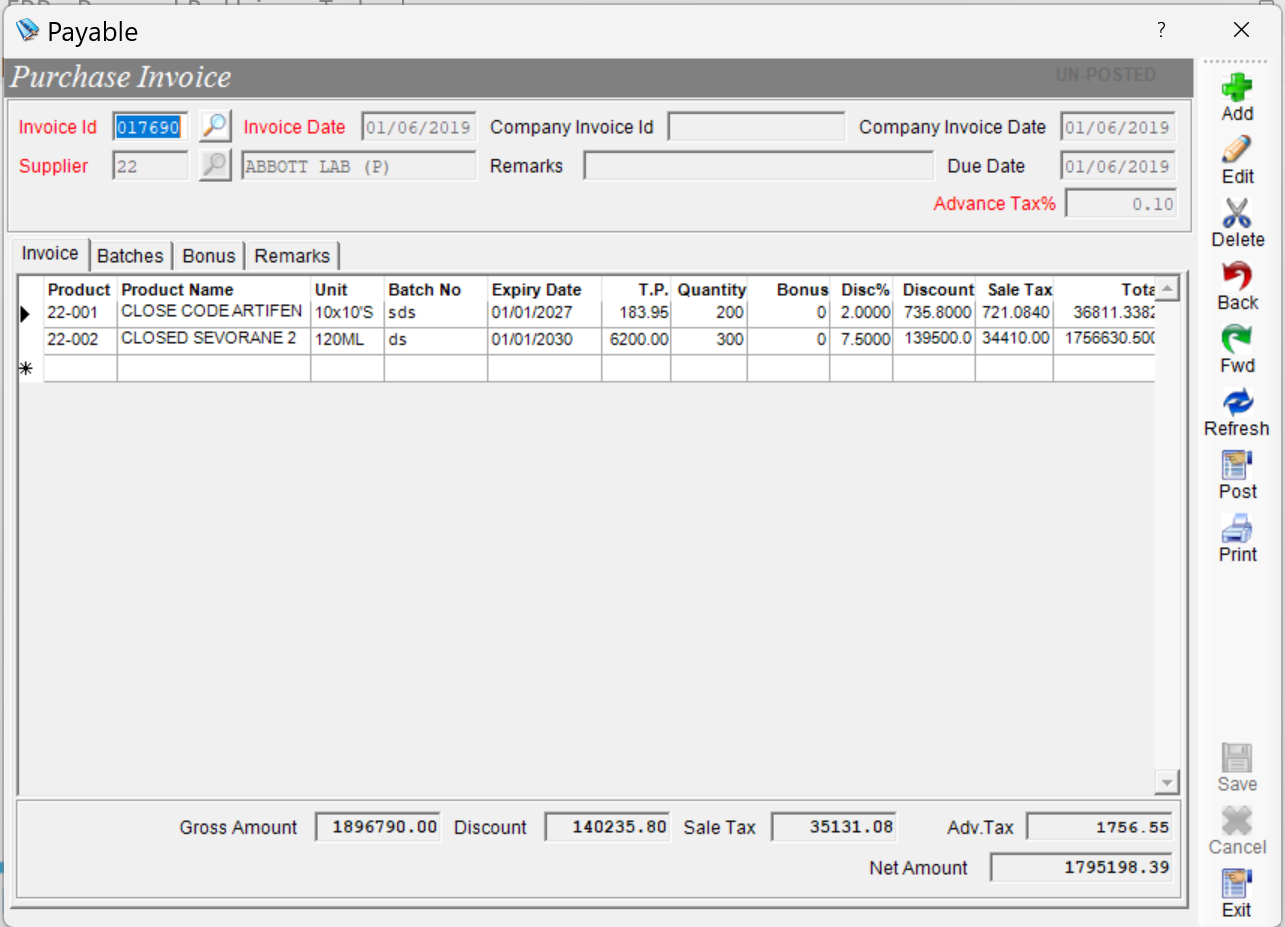Go to previous invoice with Back icon
This screenshot has width=1285, height=927.
click(1237, 276)
